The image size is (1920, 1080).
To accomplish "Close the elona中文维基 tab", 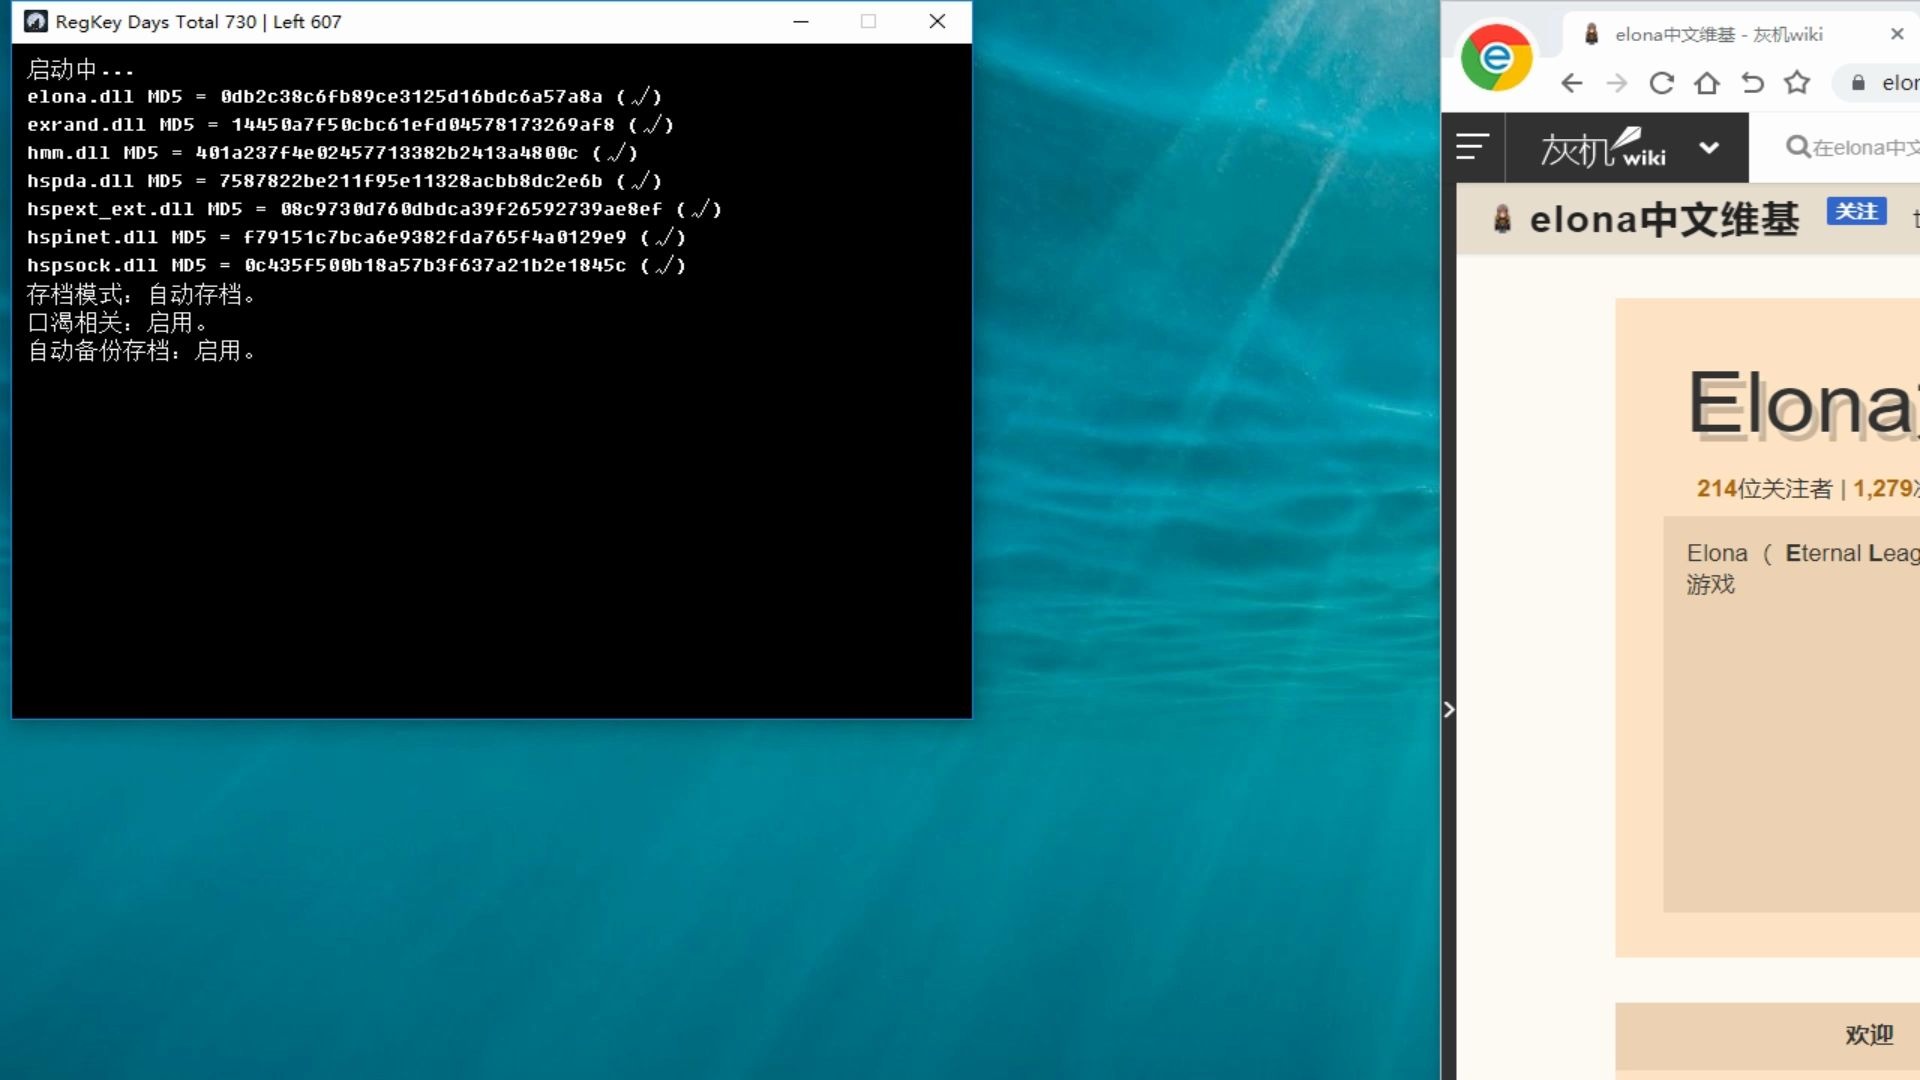I will pyautogui.click(x=1897, y=34).
